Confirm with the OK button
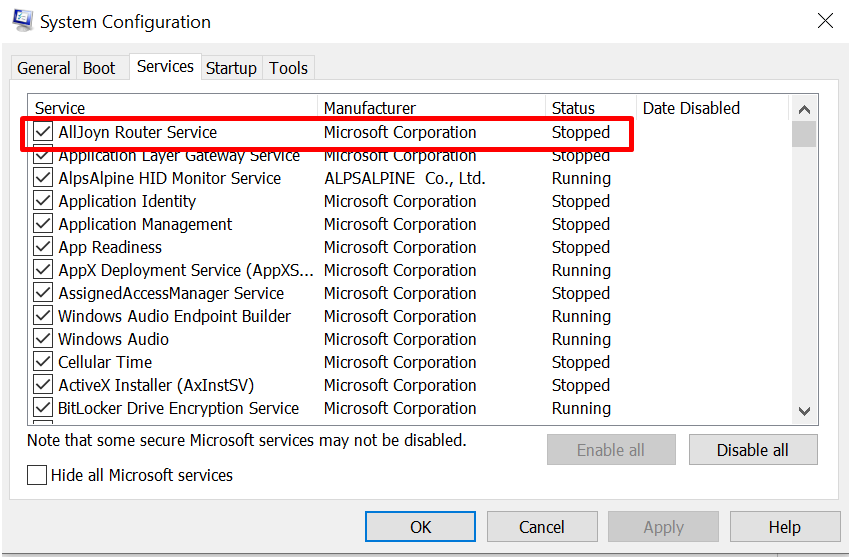This screenshot has width=852, height=557. [x=420, y=527]
